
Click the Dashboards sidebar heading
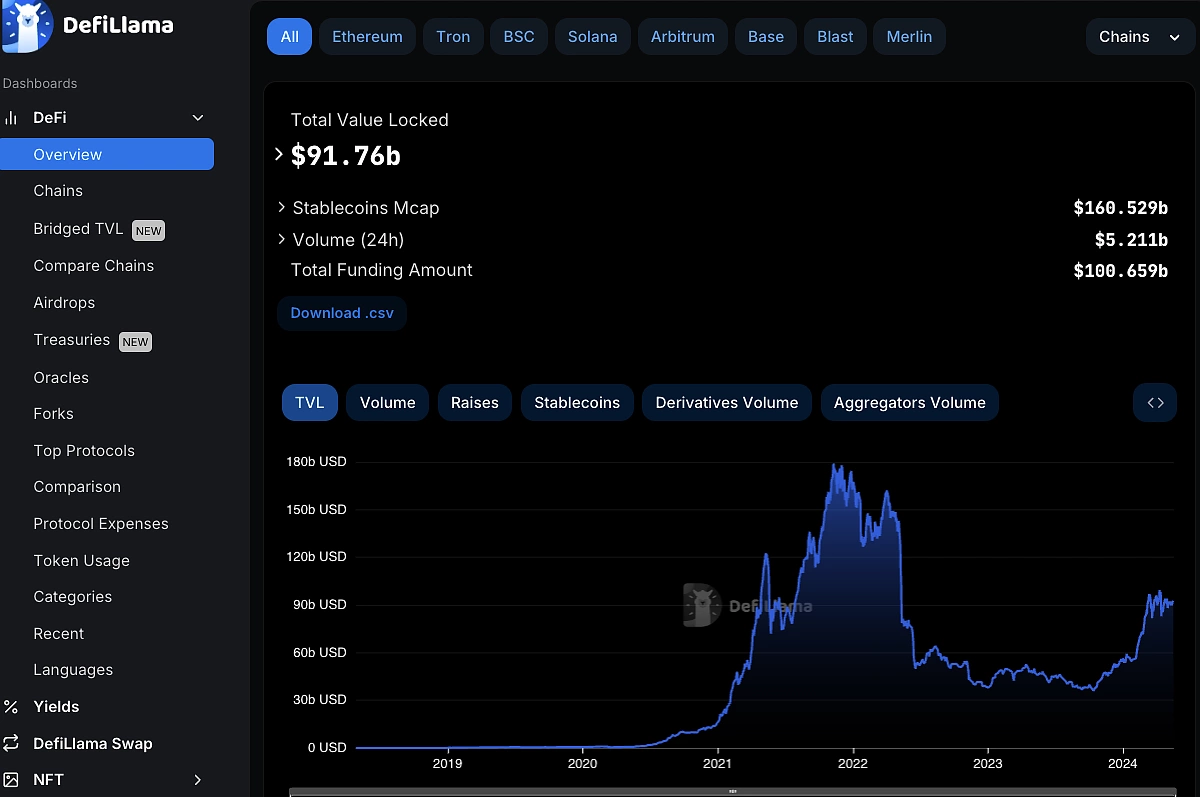40,84
